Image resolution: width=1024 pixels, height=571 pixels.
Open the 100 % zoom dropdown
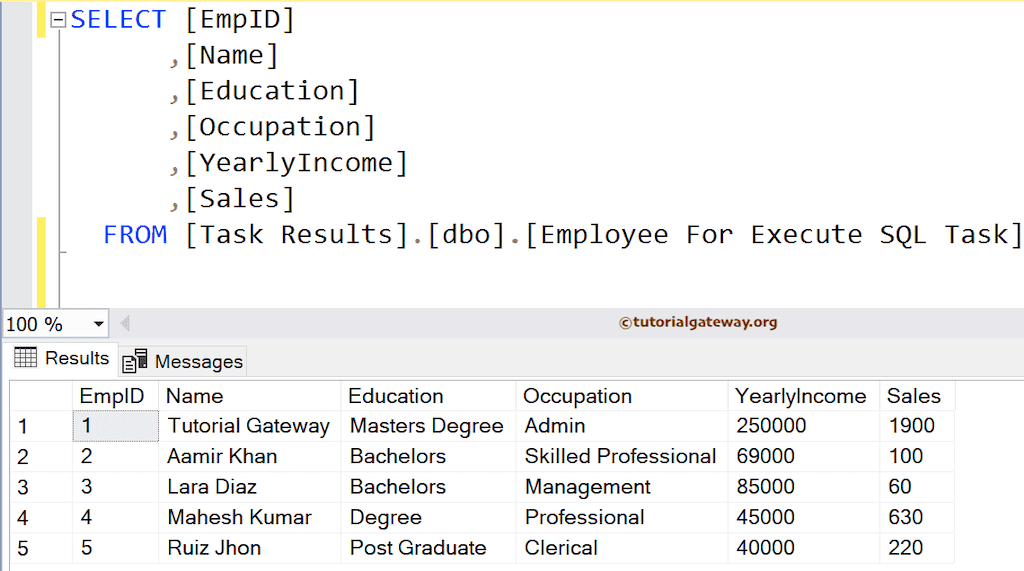98,324
